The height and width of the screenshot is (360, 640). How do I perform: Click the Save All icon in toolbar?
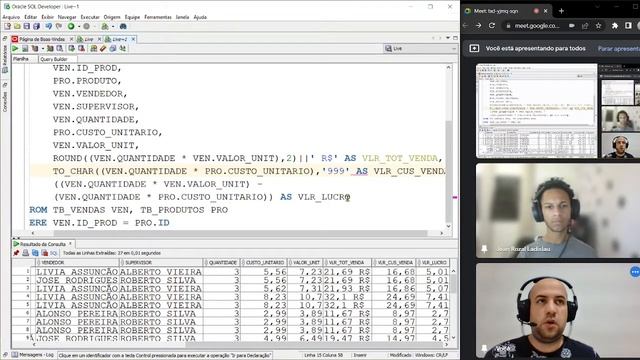36,27
